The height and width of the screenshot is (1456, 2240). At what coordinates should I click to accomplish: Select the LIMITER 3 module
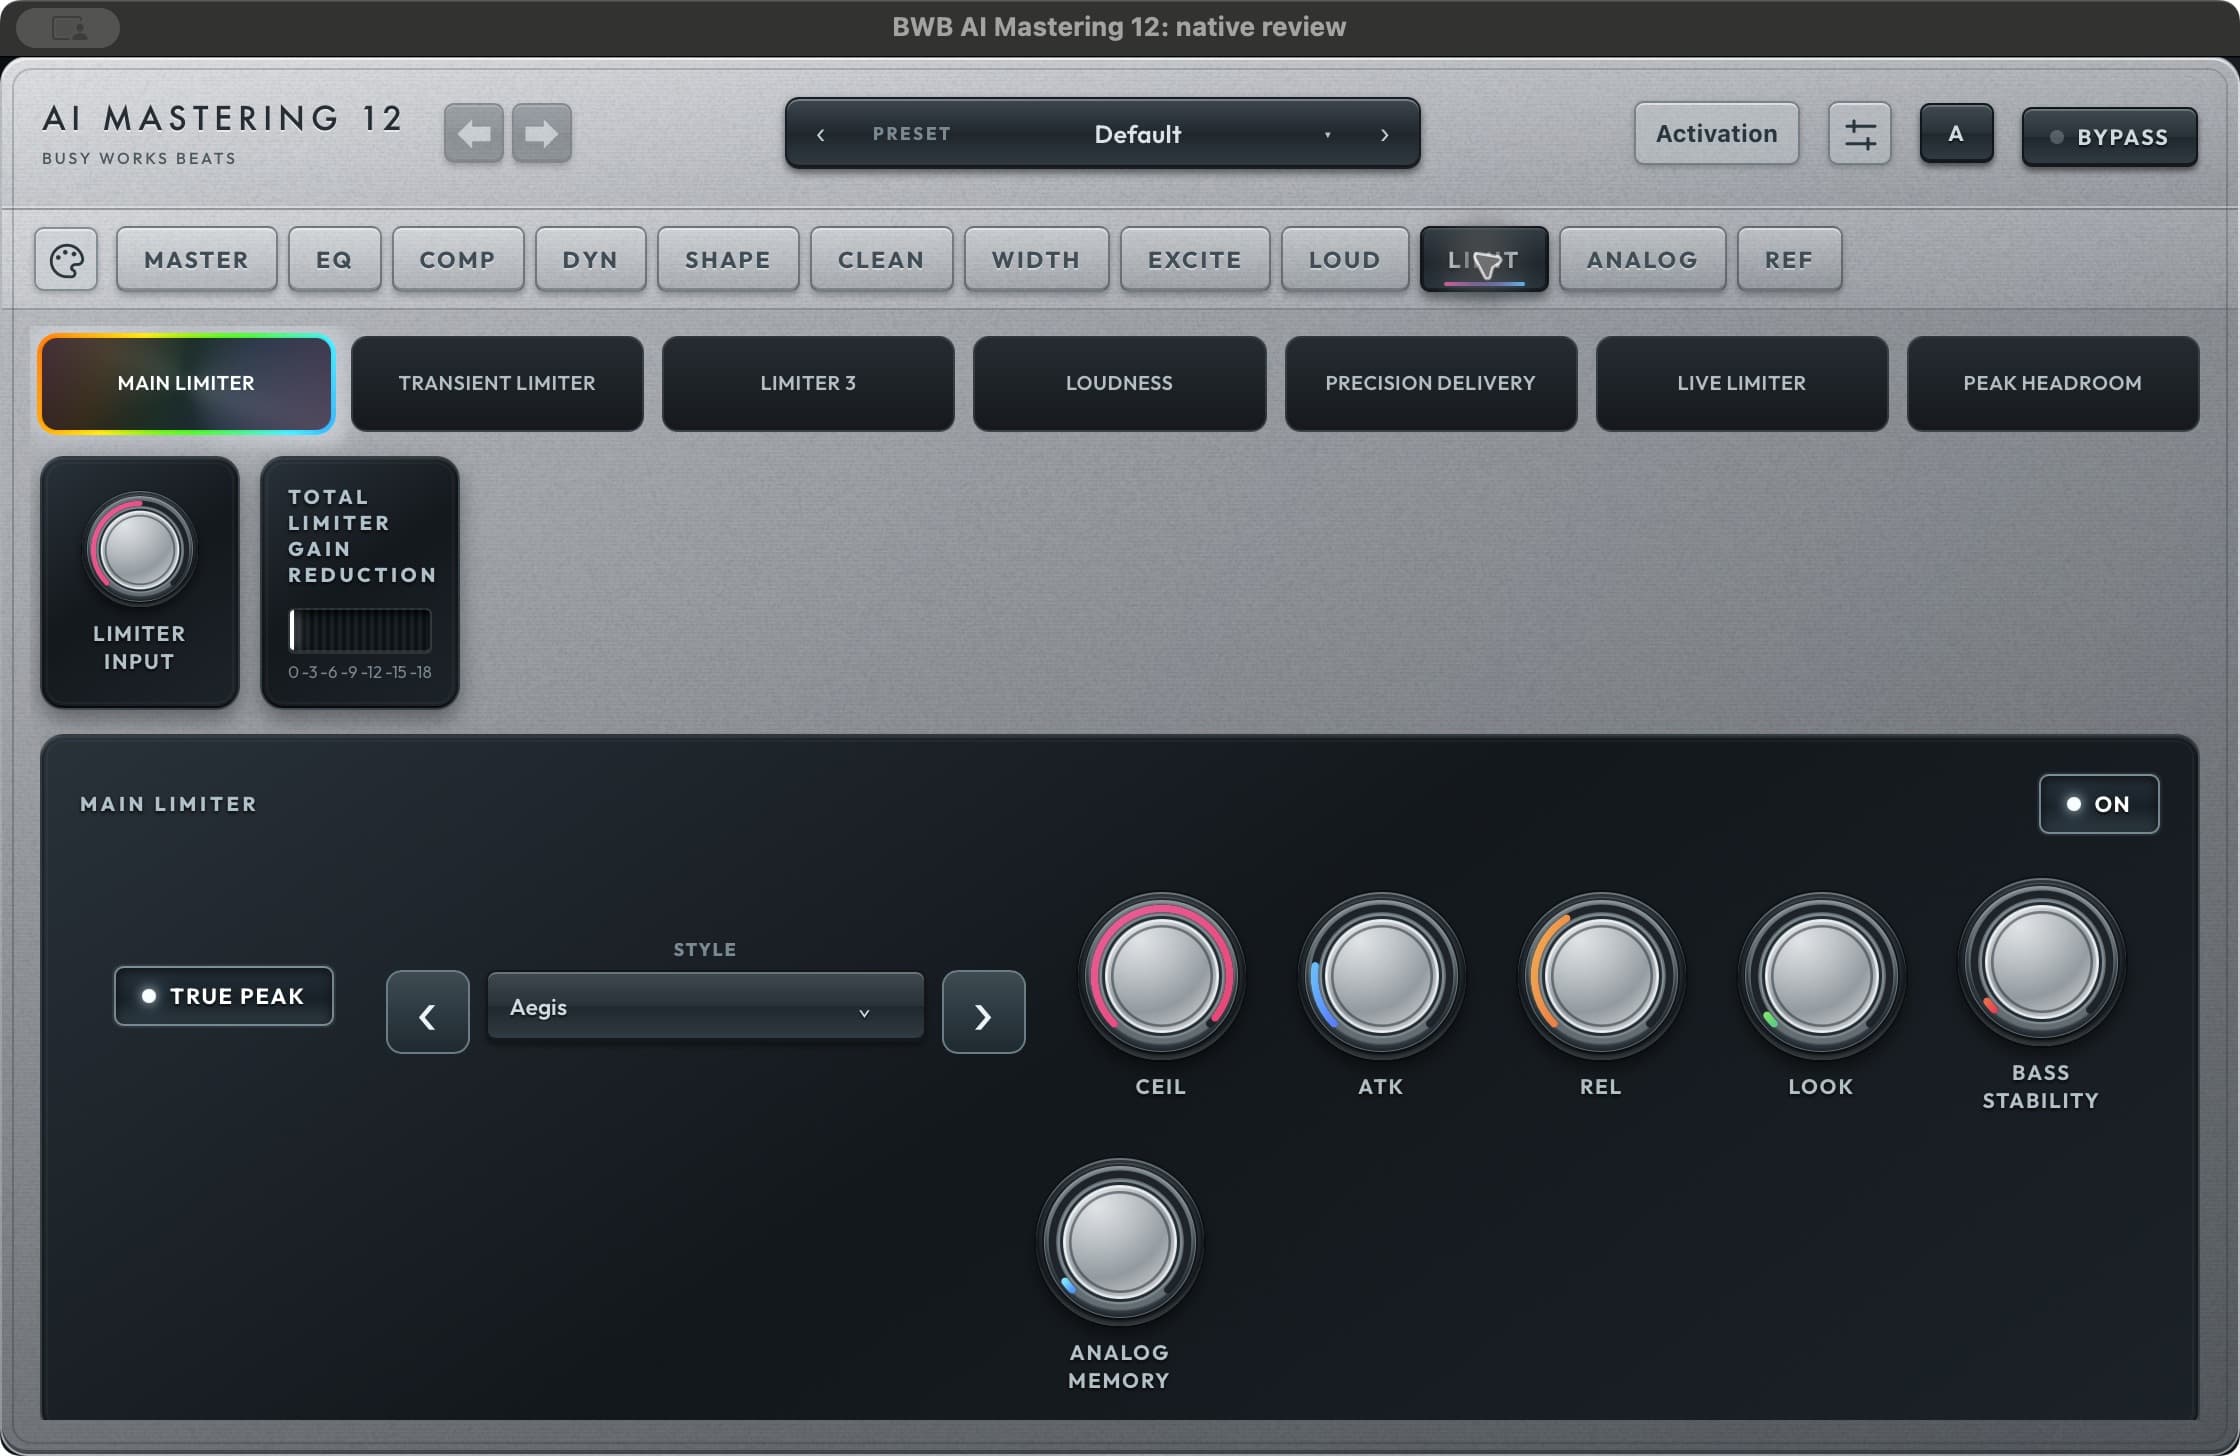coord(808,384)
